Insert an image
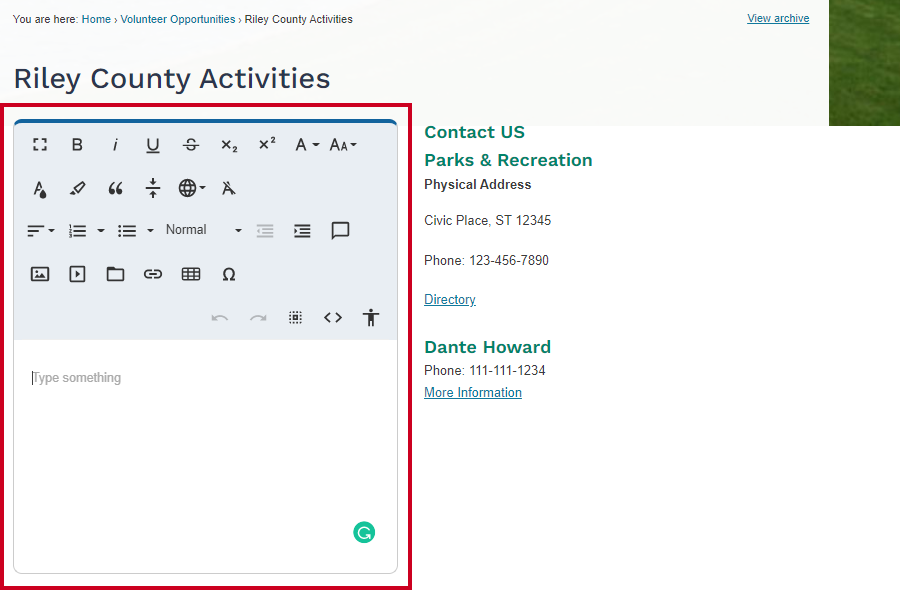Image resolution: width=900 pixels, height=597 pixels. click(x=40, y=274)
